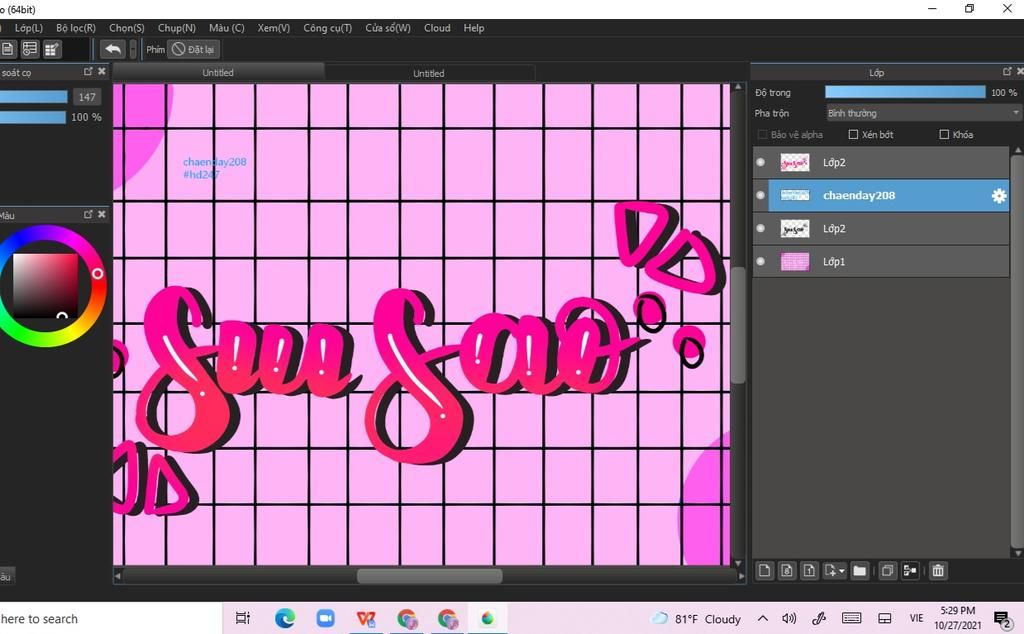Add a new 1-bit layer
Screen dimensions: 1024x634
coord(809,571)
